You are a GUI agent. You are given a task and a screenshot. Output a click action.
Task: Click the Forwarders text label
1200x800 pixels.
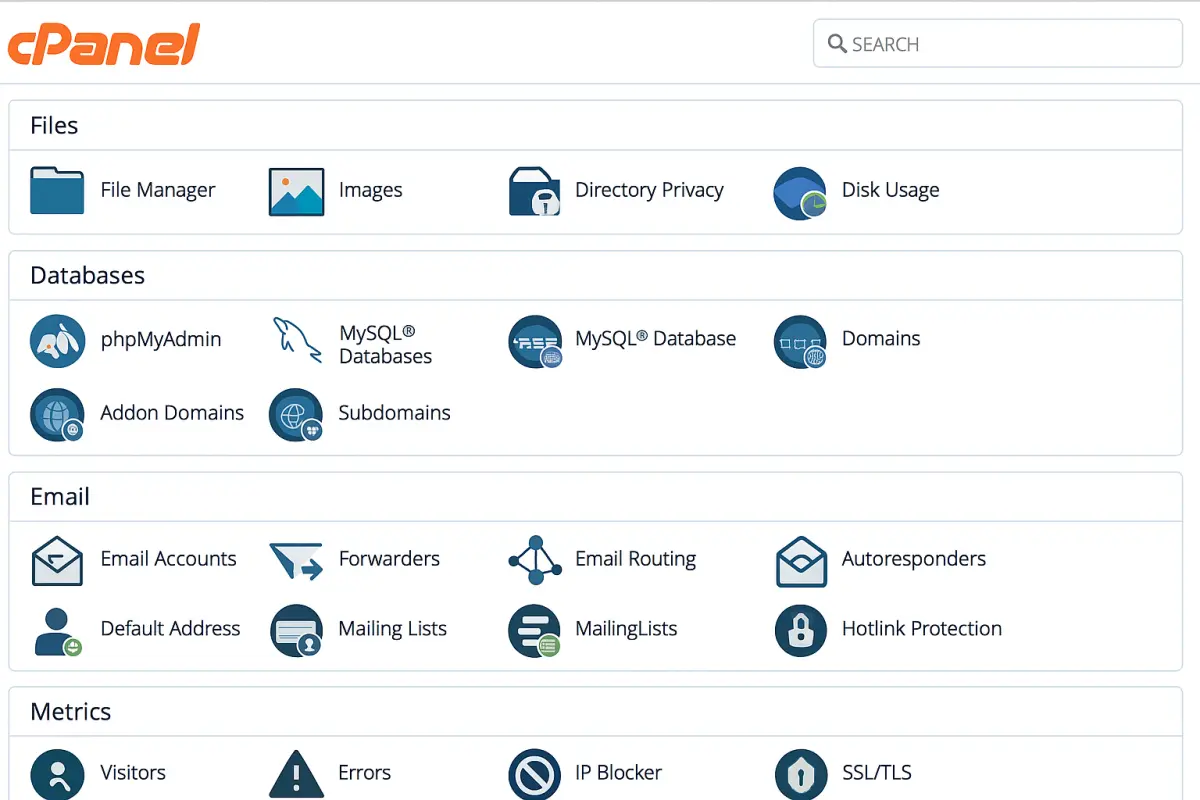click(389, 559)
